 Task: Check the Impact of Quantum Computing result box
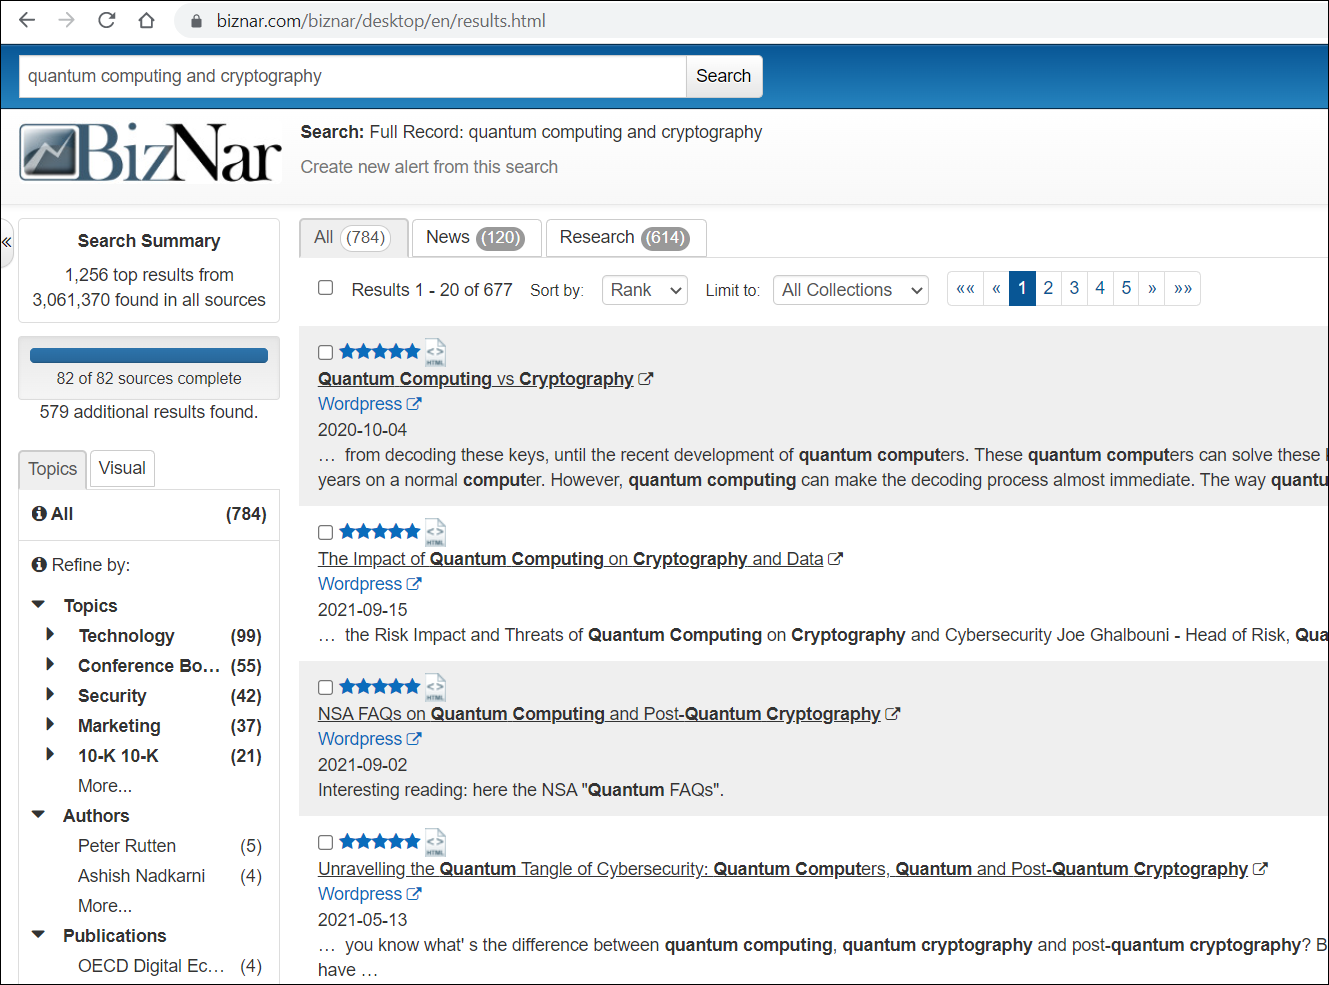(325, 532)
